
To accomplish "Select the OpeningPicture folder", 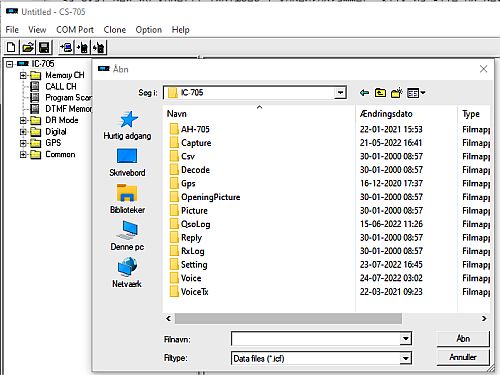I will (205, 197).
